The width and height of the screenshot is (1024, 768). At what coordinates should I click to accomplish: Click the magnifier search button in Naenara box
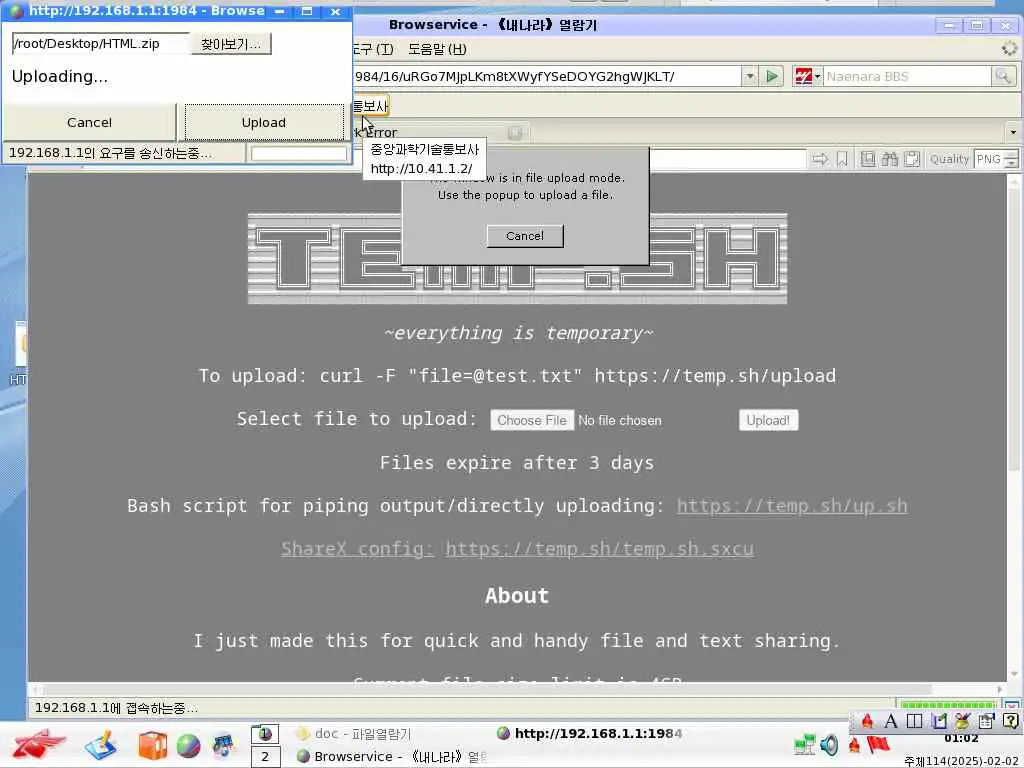pyautogui.click(x=1002, y=76)
